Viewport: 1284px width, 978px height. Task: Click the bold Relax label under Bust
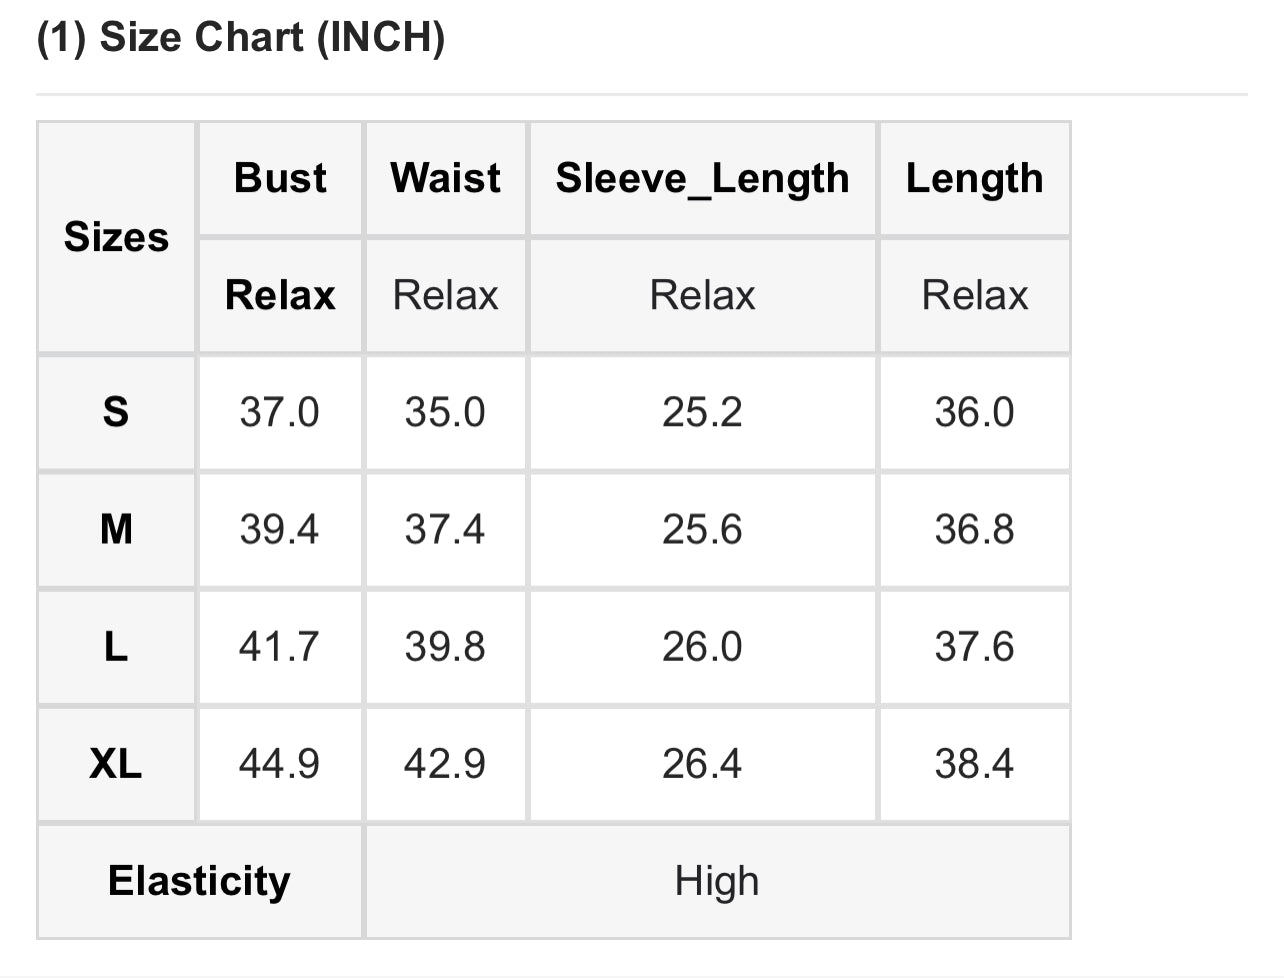(280, 295)
